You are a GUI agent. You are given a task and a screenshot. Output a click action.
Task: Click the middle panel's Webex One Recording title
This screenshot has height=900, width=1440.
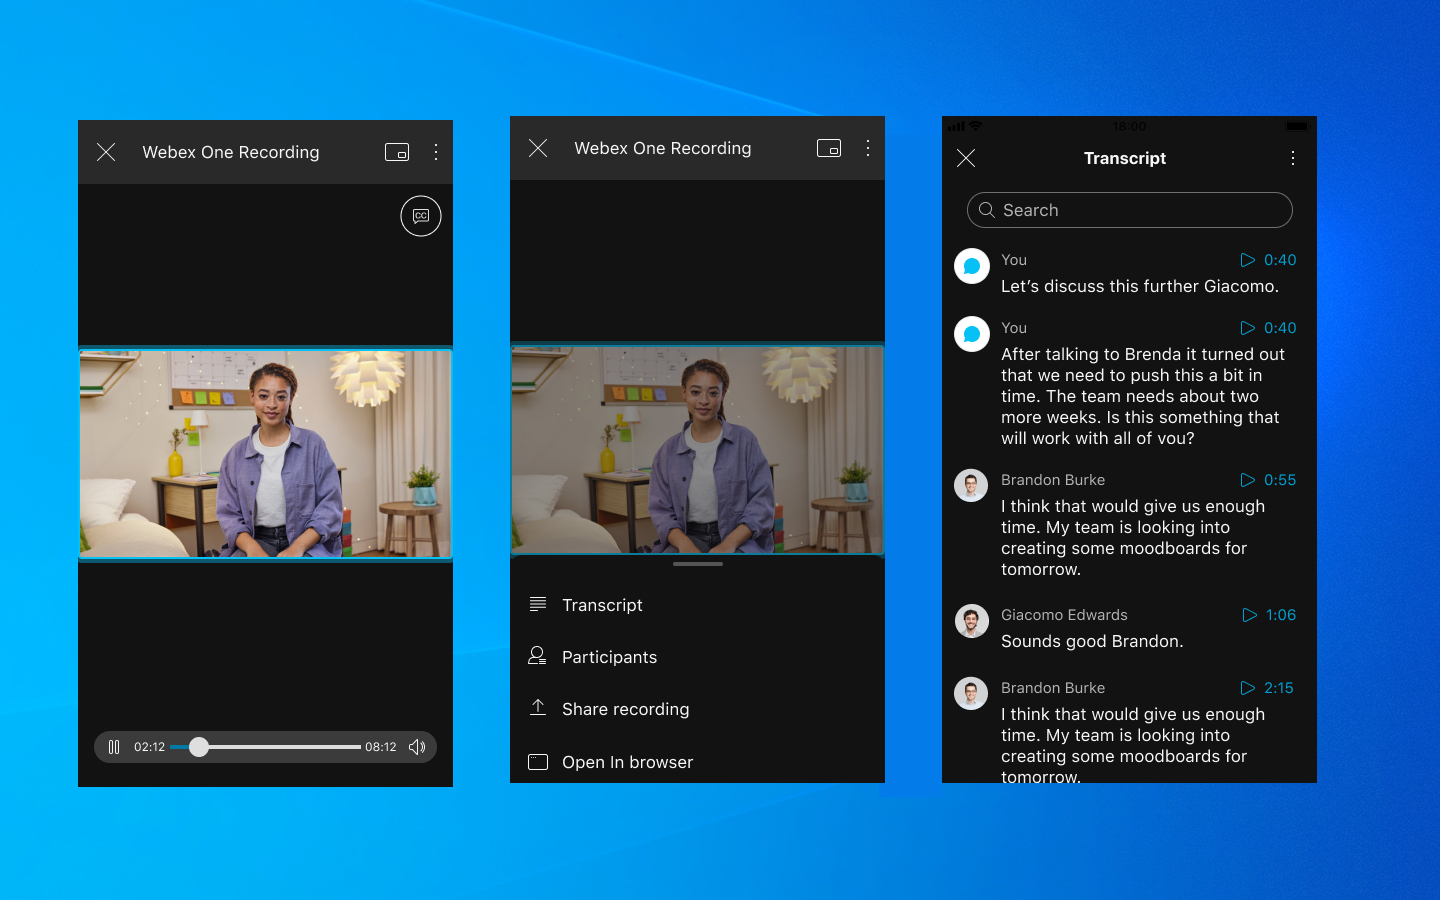pos(663,148)
